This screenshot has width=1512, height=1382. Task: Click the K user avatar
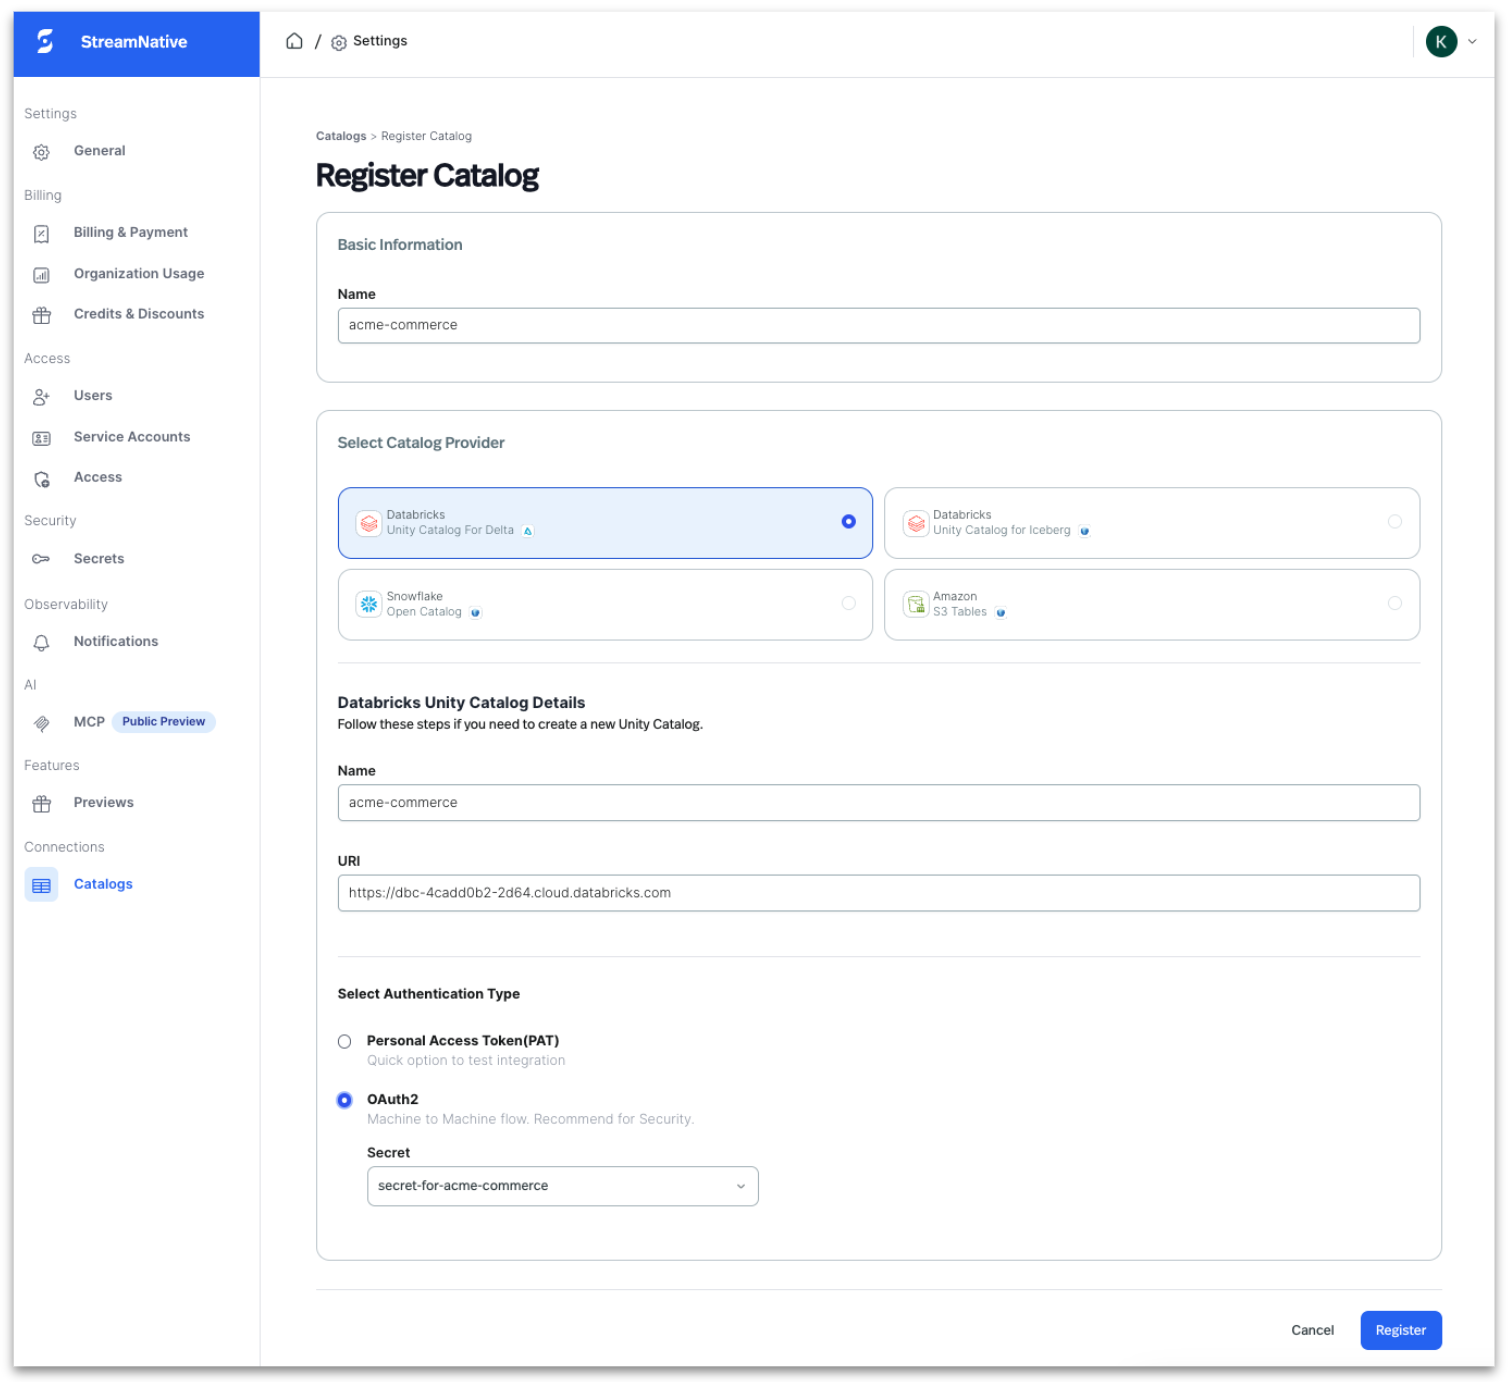click(1440, 42)
